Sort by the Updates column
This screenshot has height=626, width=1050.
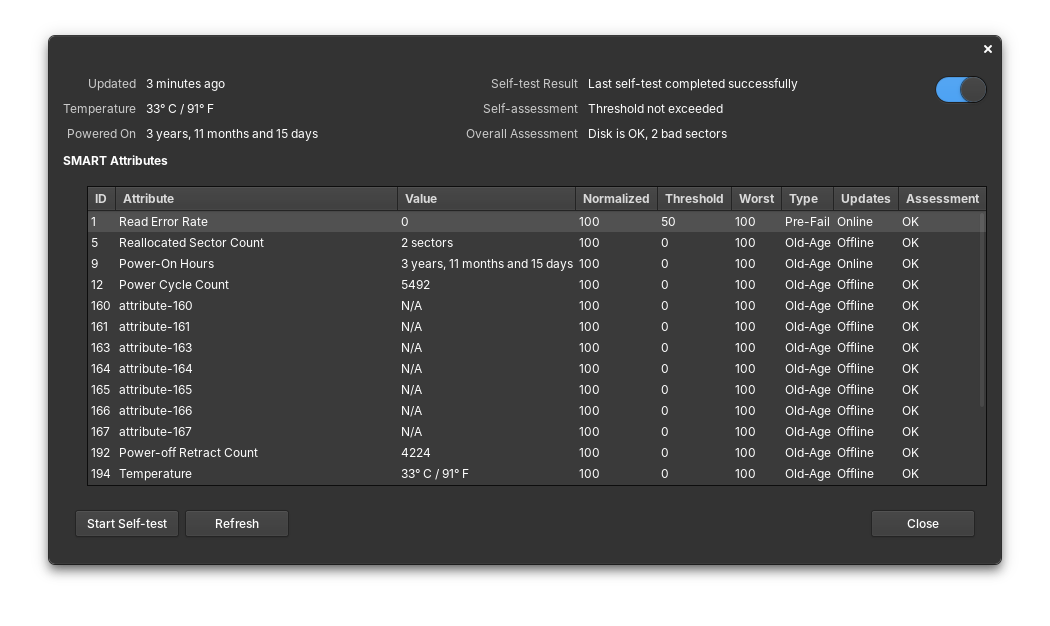coord(865,198)
